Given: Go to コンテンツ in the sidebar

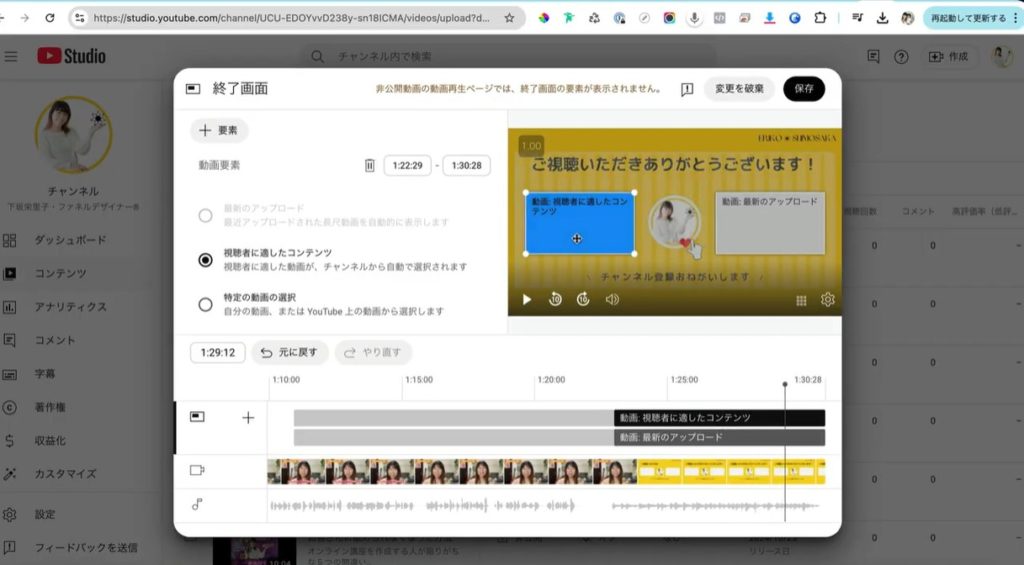Looking at the screenshot, I should 60,273.
